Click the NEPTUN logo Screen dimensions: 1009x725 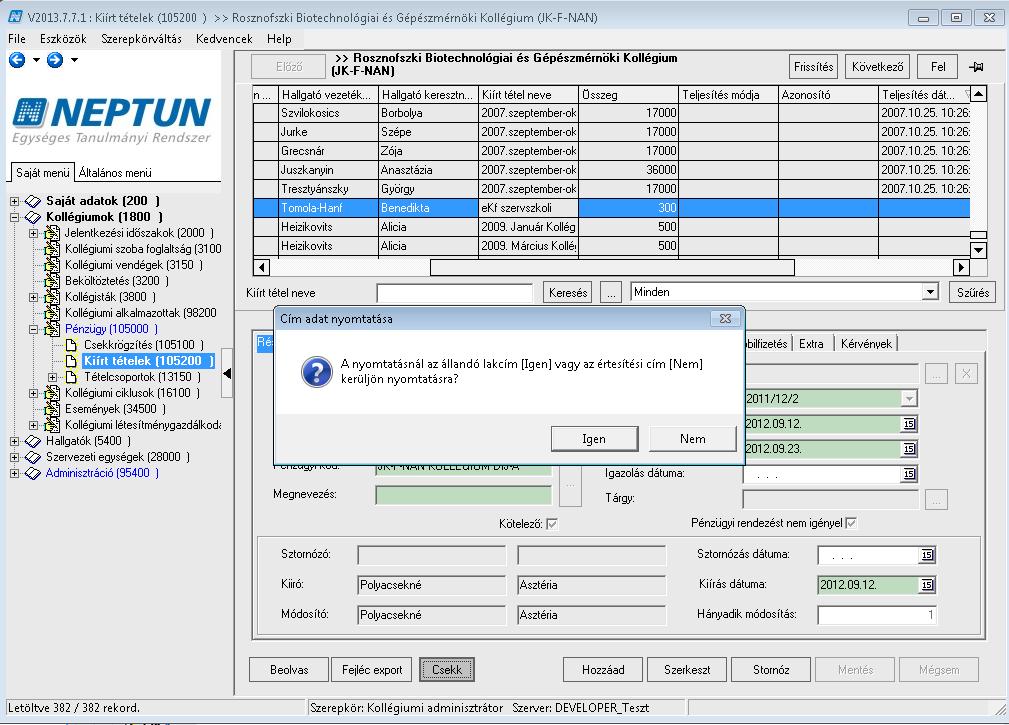pos(111,120)
